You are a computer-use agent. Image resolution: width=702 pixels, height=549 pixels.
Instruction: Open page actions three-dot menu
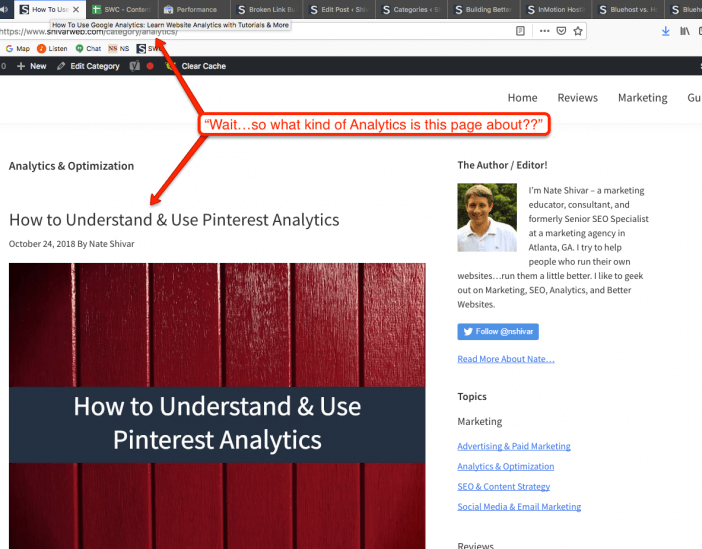544,31
